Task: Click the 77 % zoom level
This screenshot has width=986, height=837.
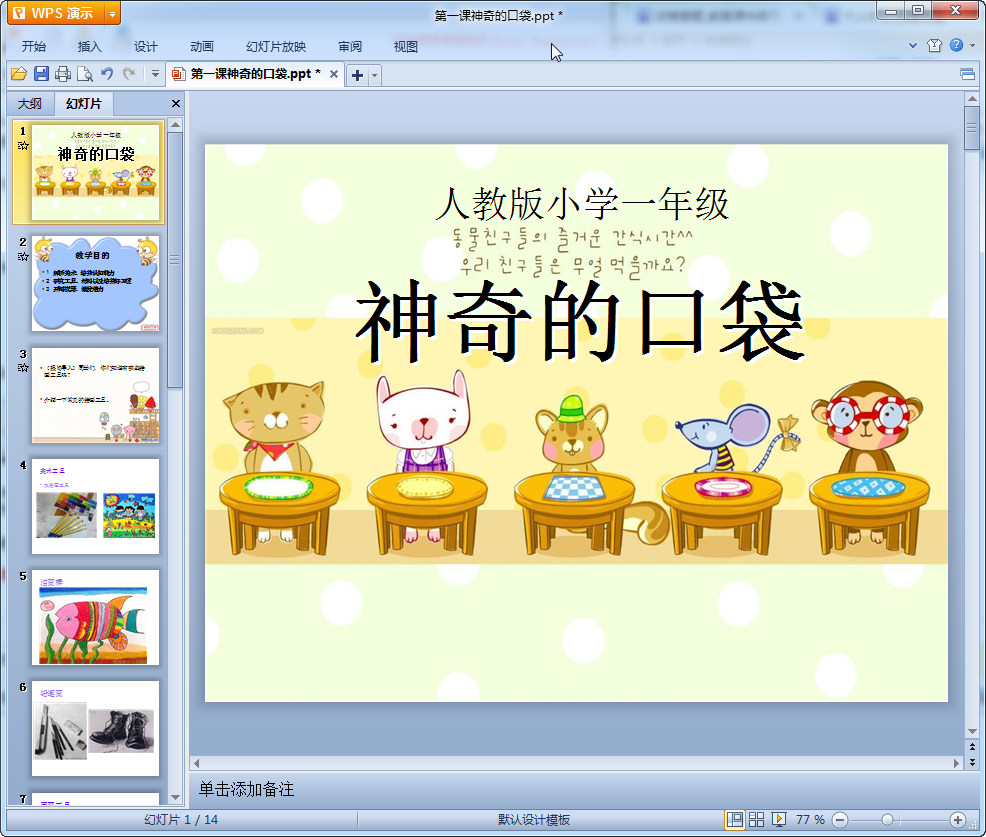Action: pyautogui.click(x=810, y=820)
